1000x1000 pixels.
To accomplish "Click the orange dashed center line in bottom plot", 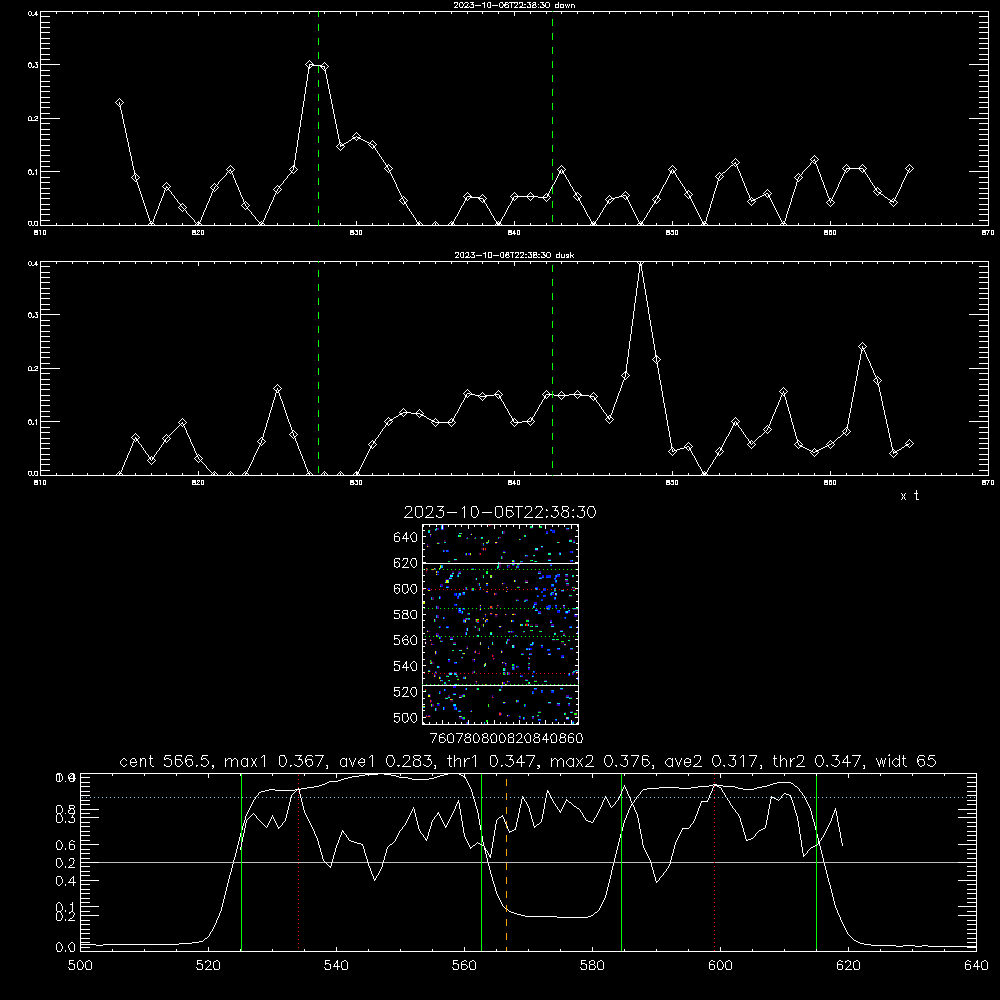I will tap(506, 861).
